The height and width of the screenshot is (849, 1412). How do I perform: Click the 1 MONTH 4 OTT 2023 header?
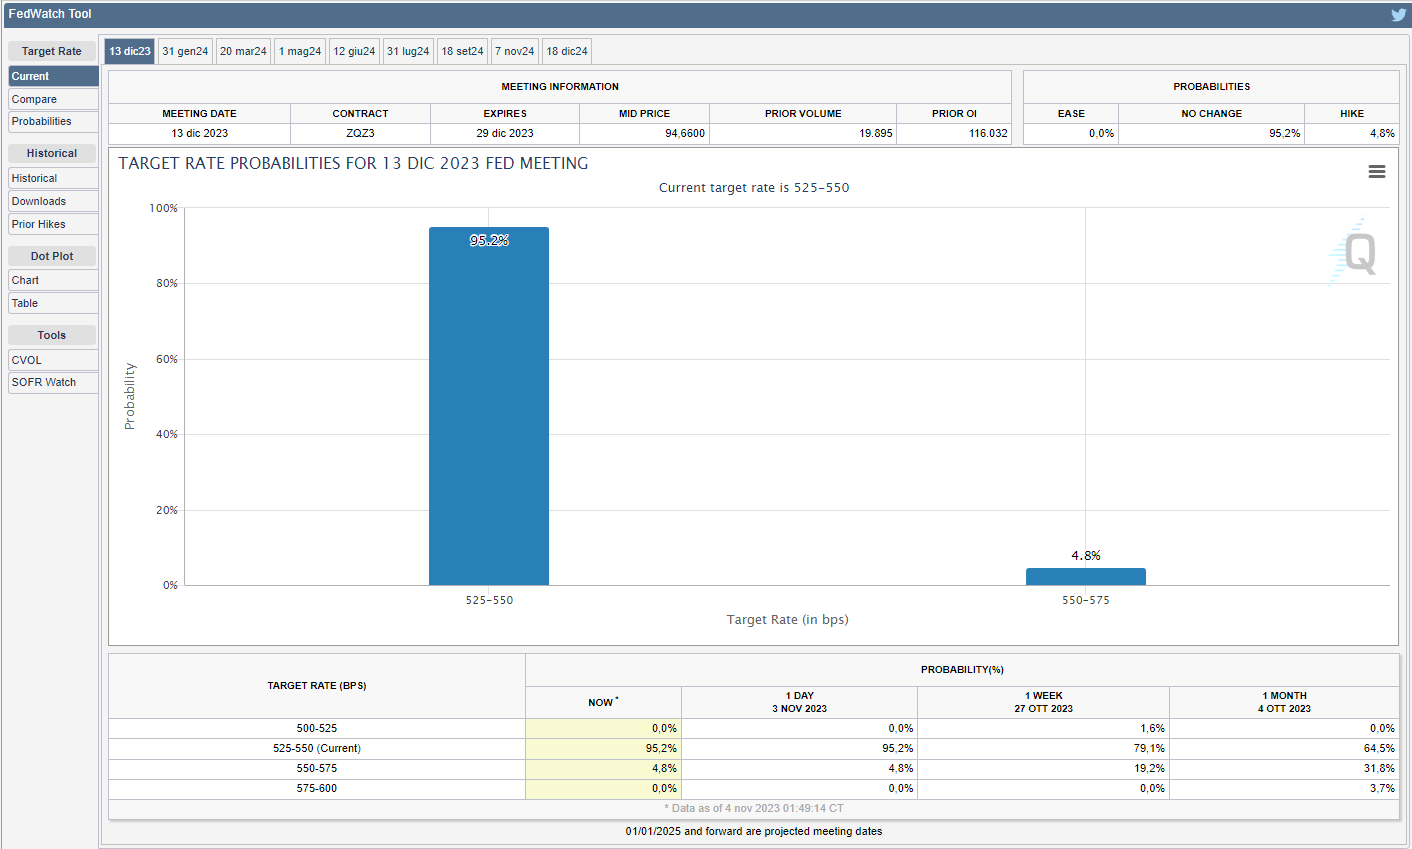pyautogui.click(x=1284, y=702)
